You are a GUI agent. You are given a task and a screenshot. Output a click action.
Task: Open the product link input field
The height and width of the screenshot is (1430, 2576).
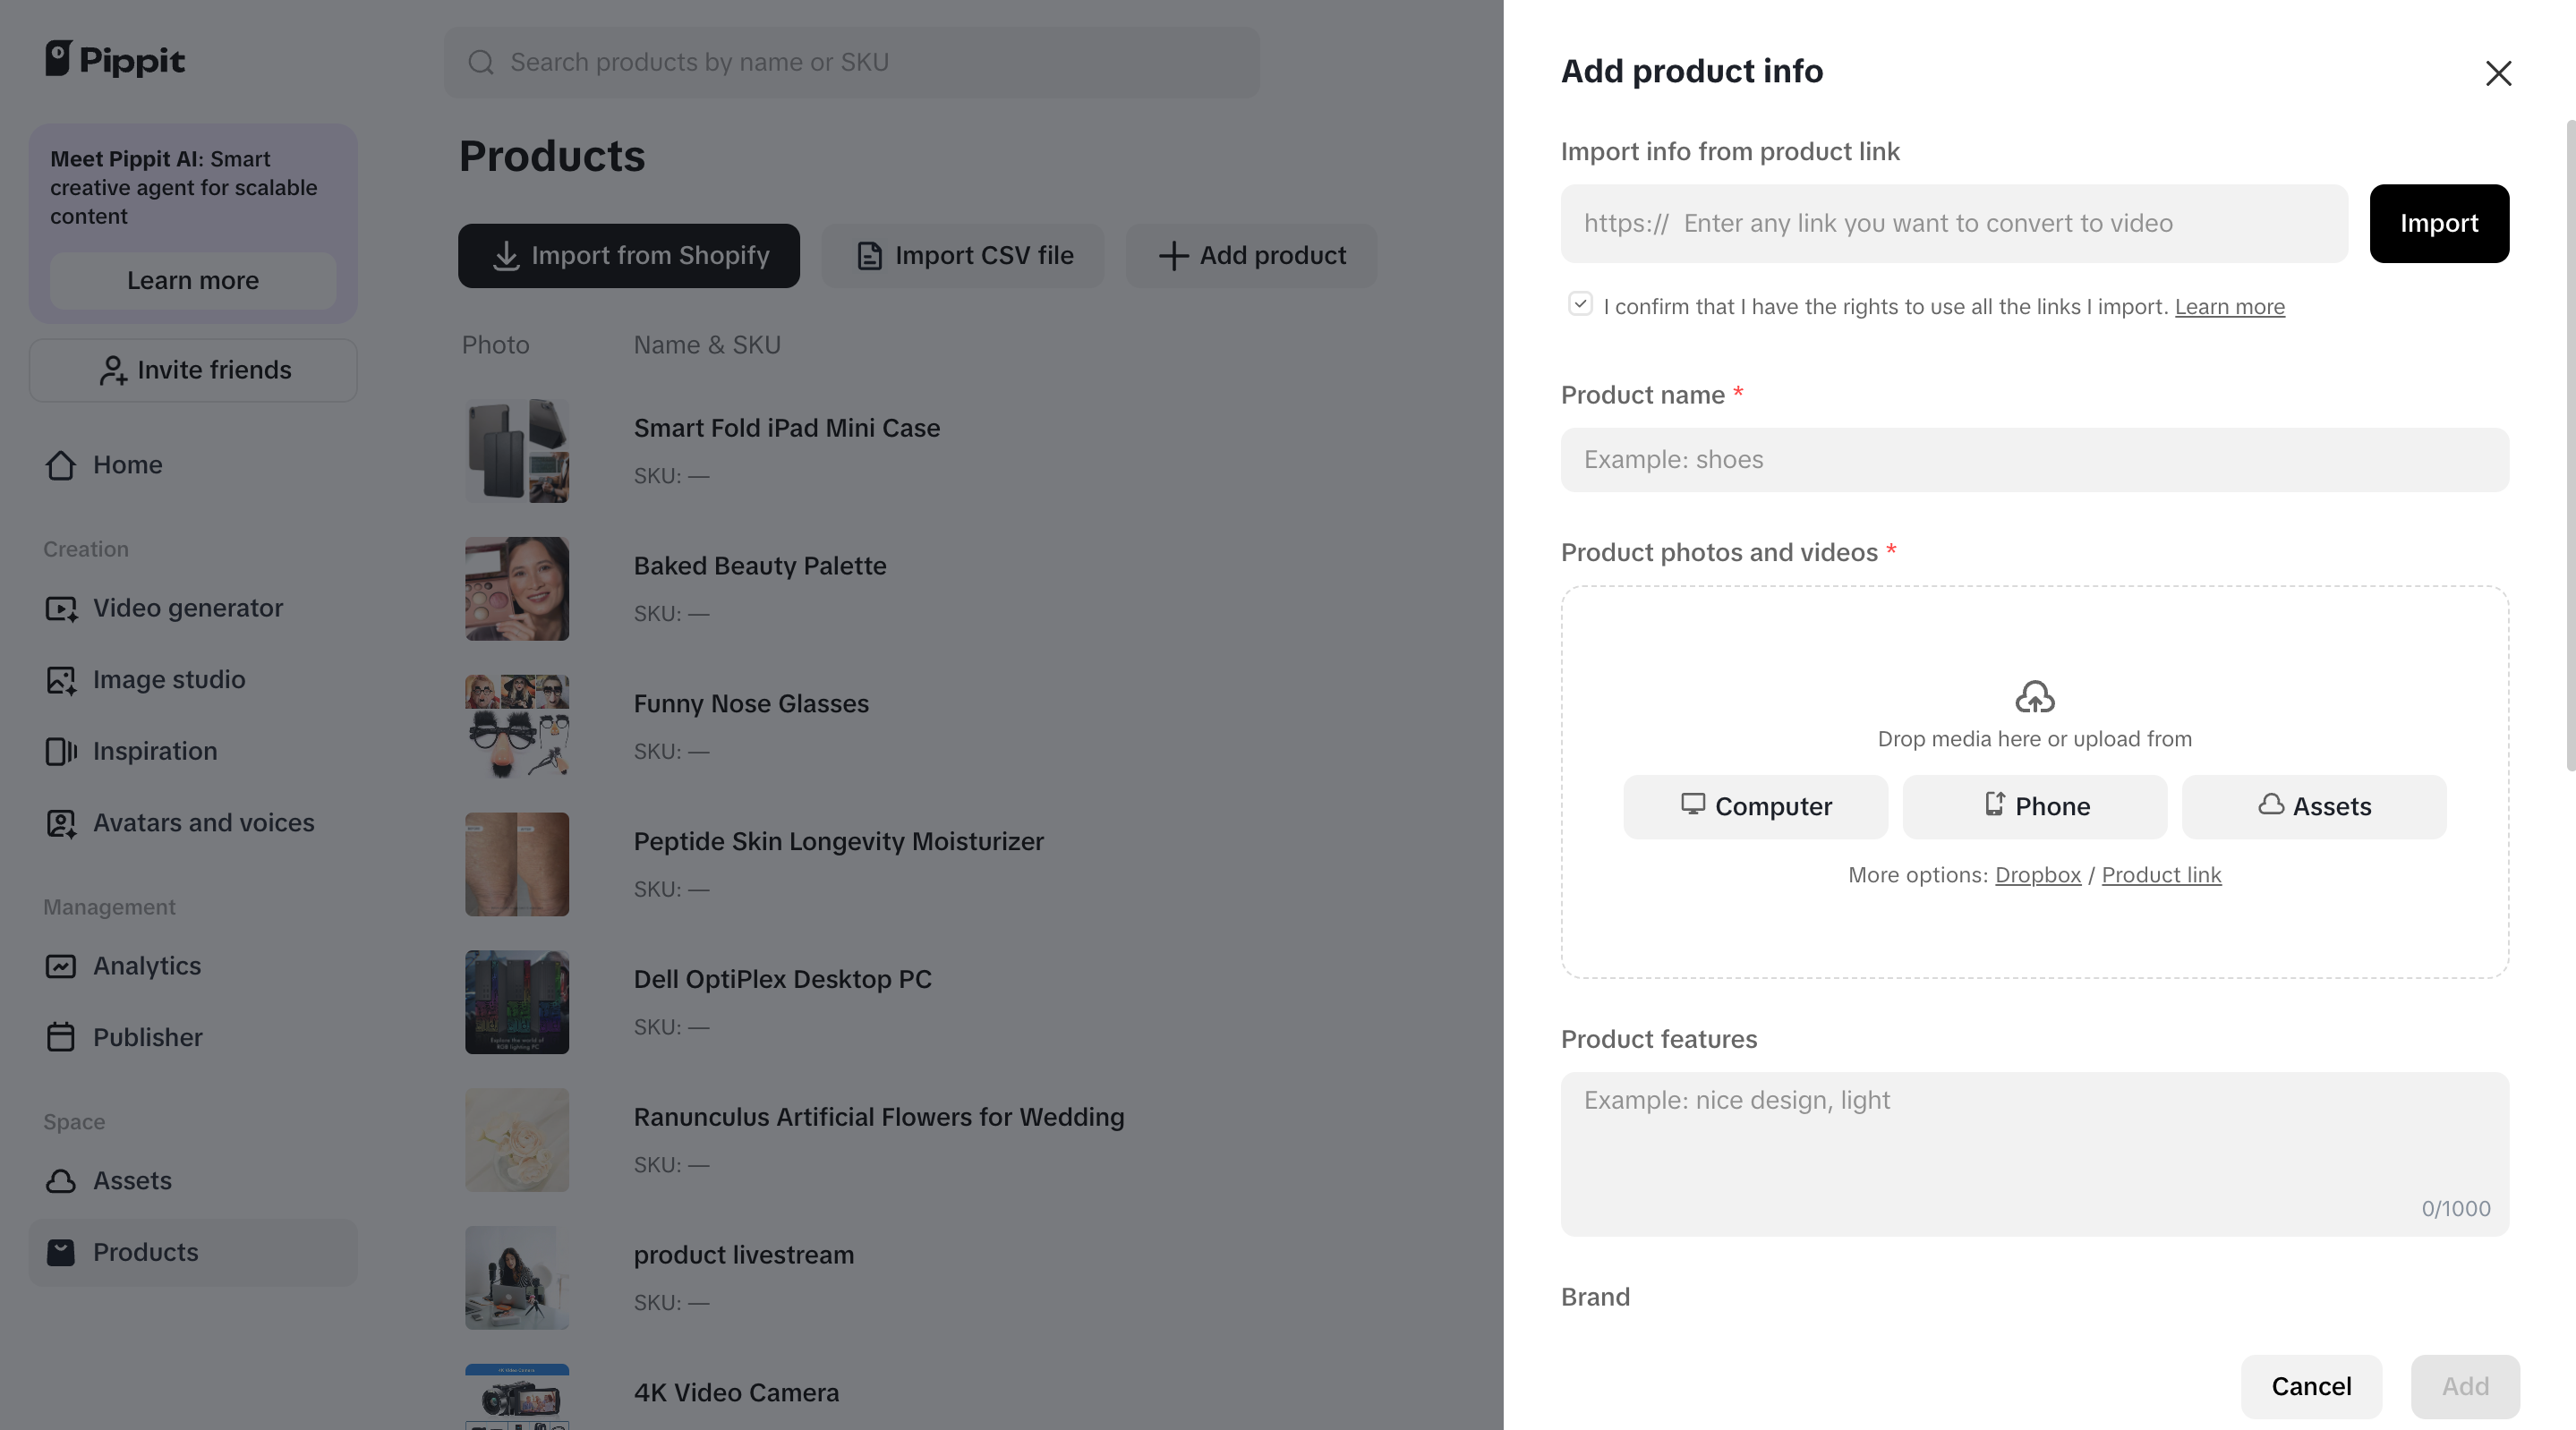pos(1956,223)
